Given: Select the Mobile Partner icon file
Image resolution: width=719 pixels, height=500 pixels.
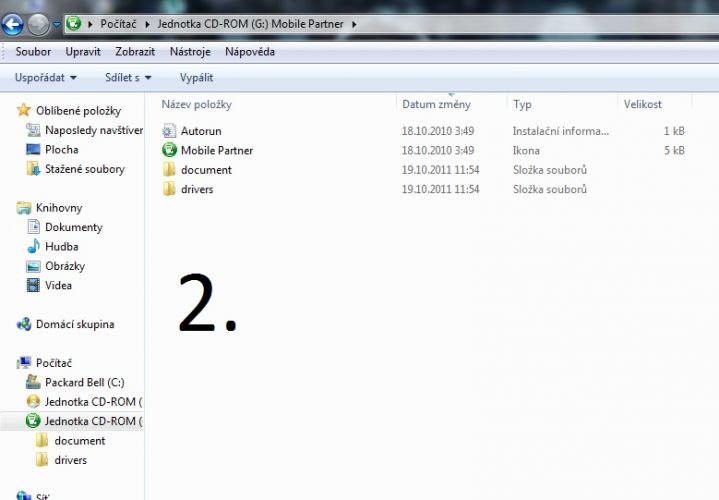Looking at the screenshot, I should click(169, 150).
